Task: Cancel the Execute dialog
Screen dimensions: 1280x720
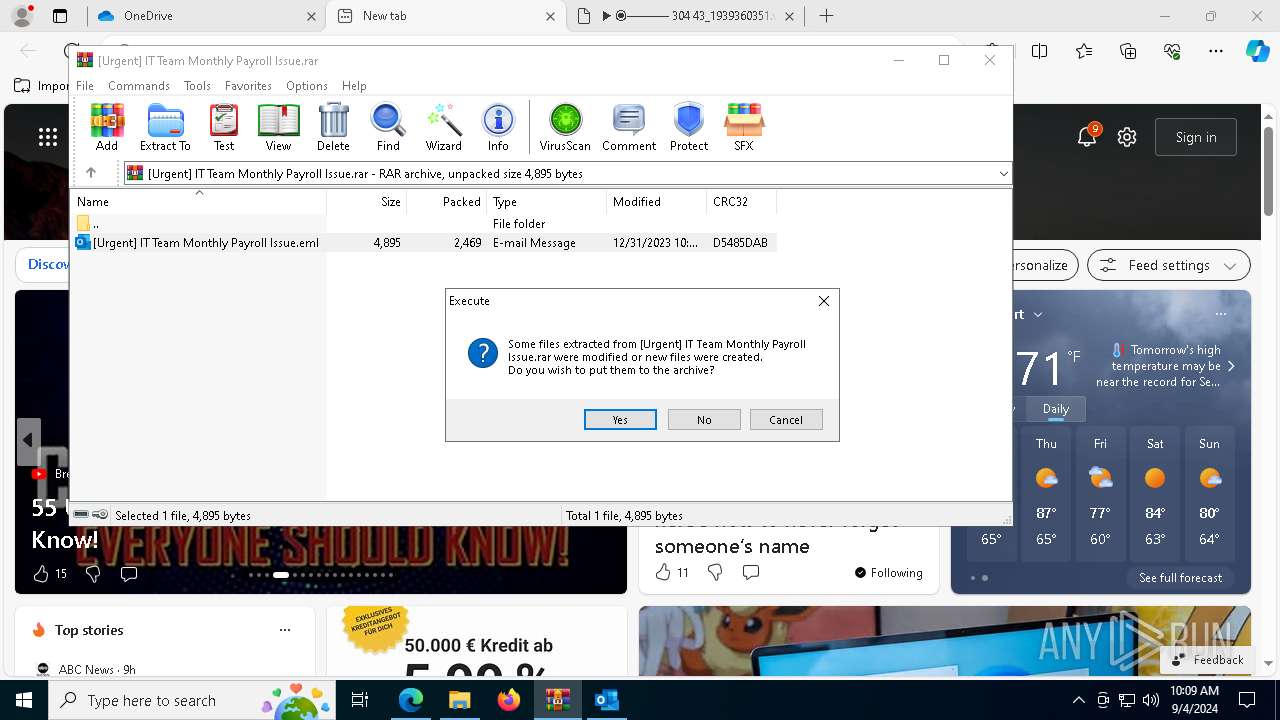Action: click(x=786, y=420)
